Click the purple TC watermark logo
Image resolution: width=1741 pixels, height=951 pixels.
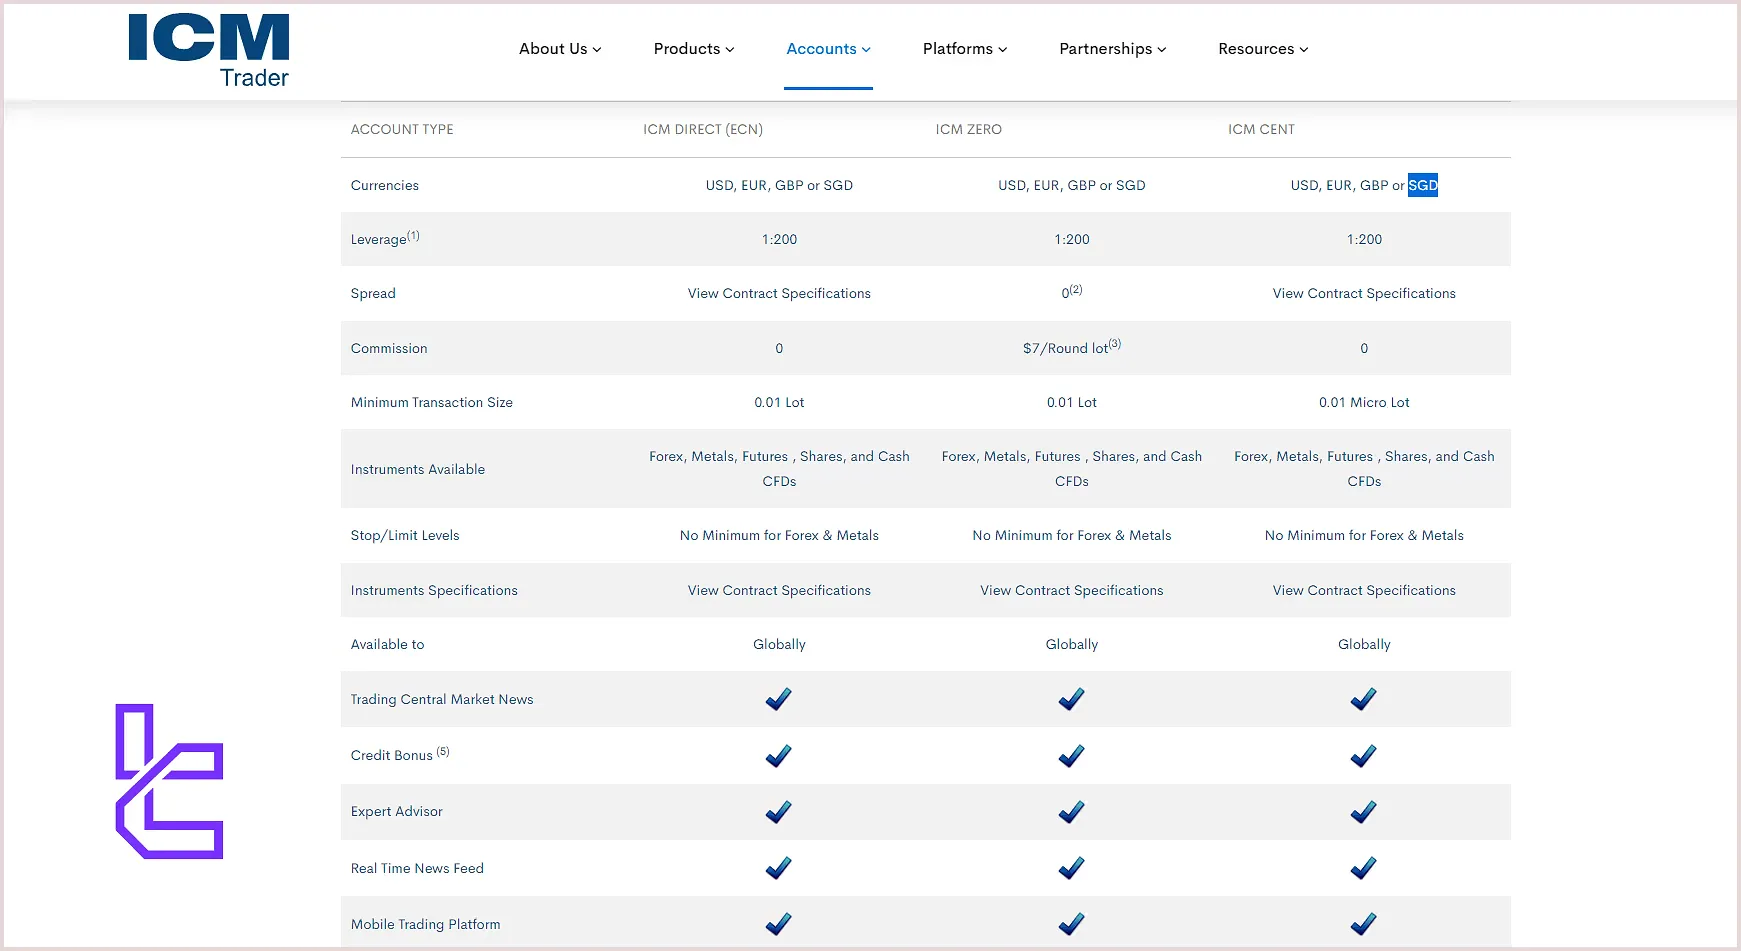click(169, 781)
